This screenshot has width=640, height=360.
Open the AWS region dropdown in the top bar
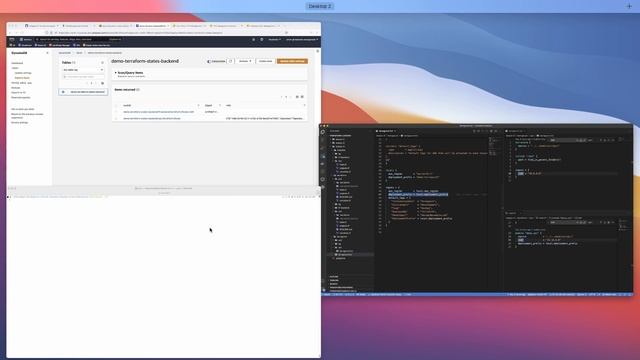point(274,40)
